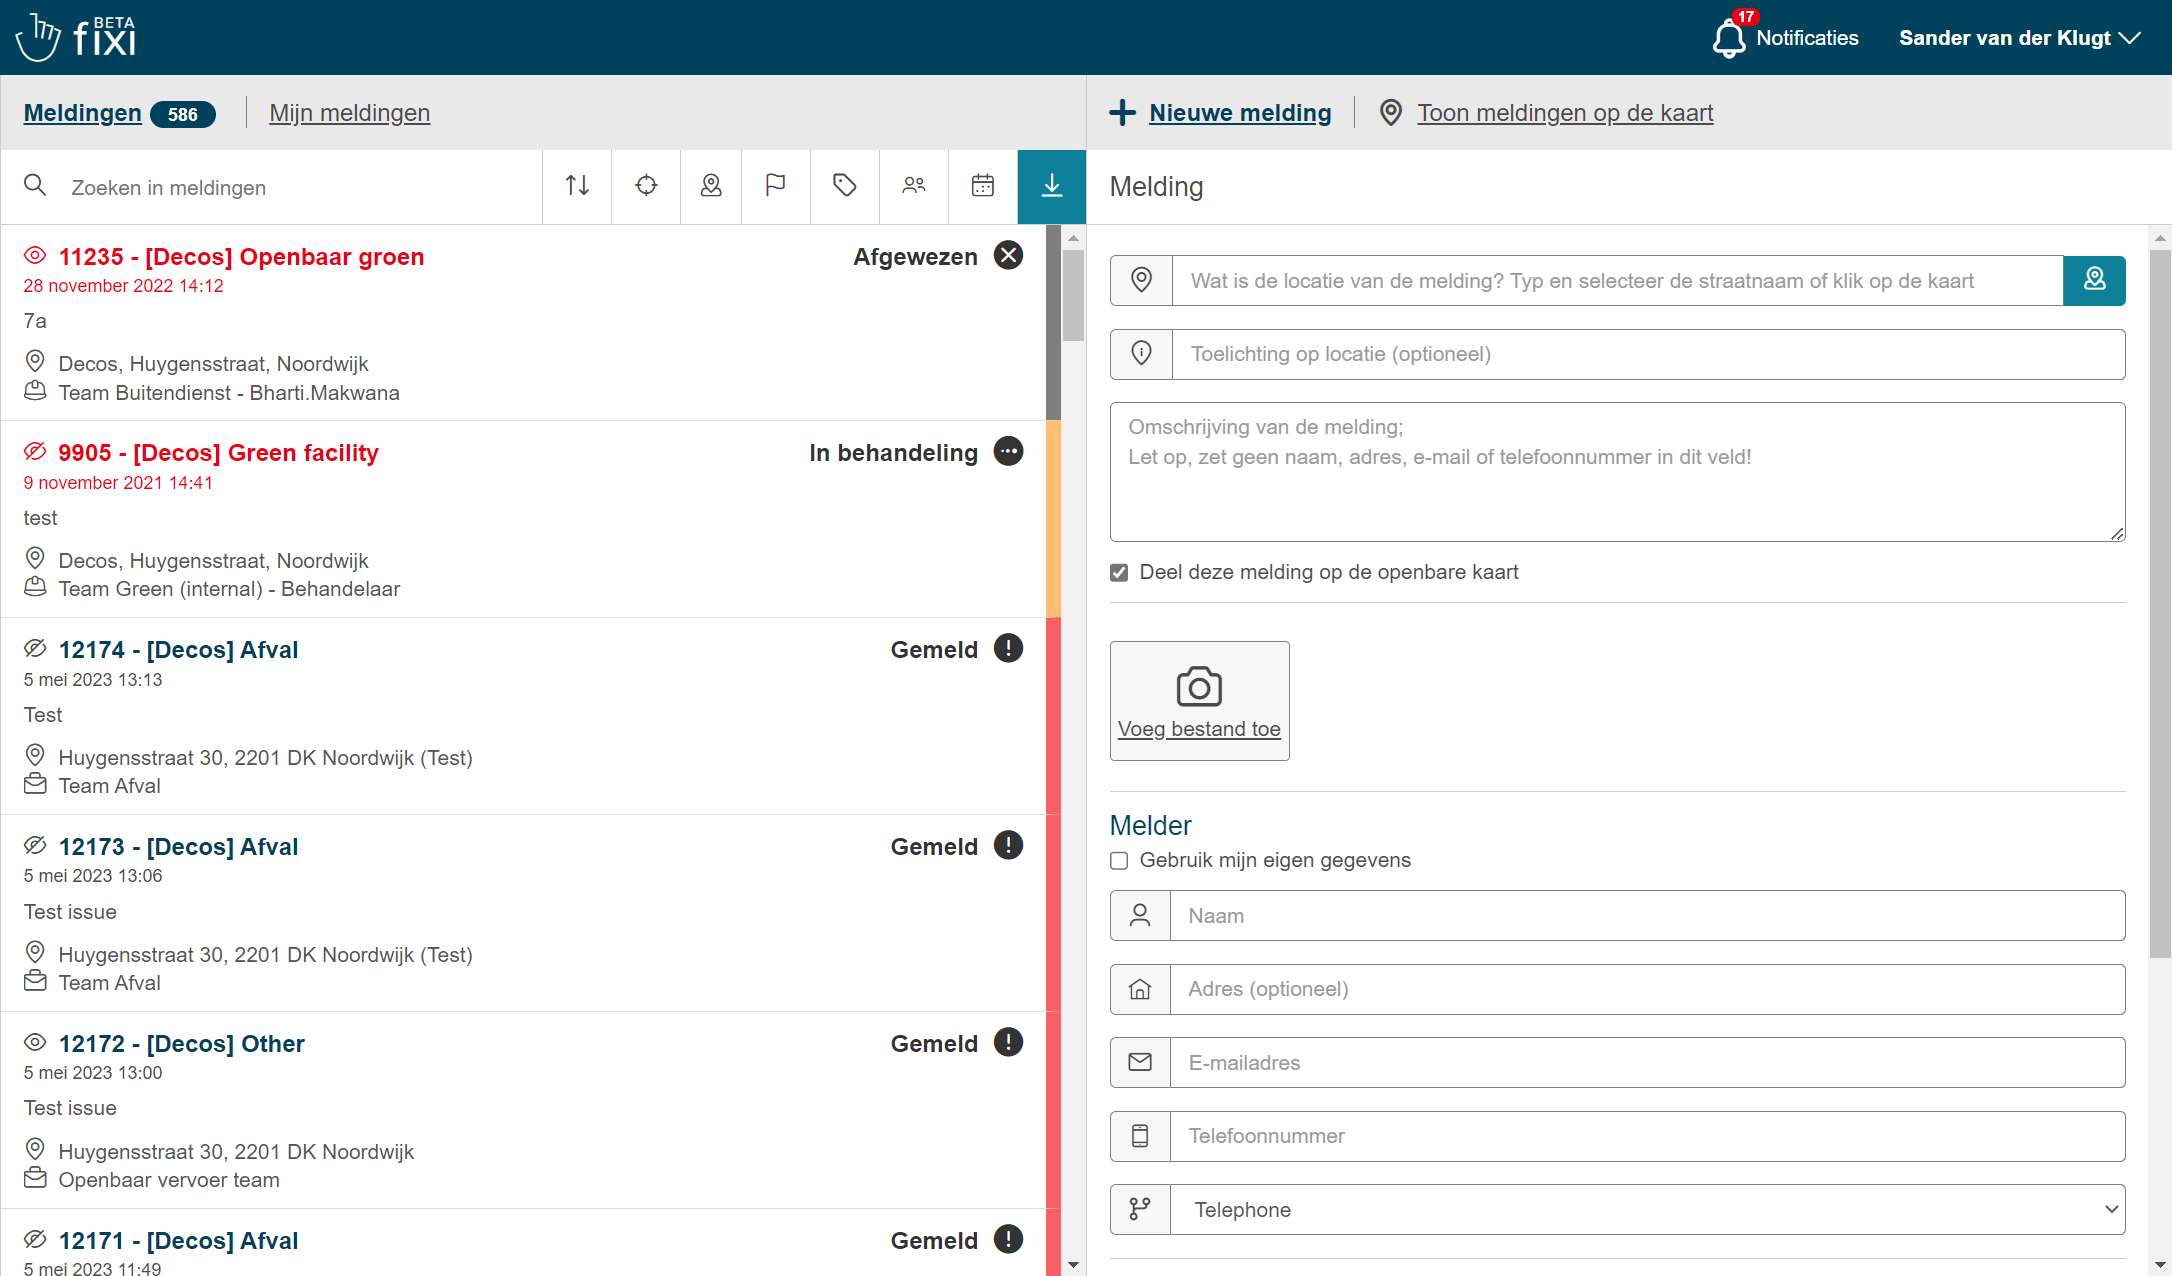The image size is (2172, 1276).
Task: Click Toelichting op locatie field
Action: point(1648,354)
